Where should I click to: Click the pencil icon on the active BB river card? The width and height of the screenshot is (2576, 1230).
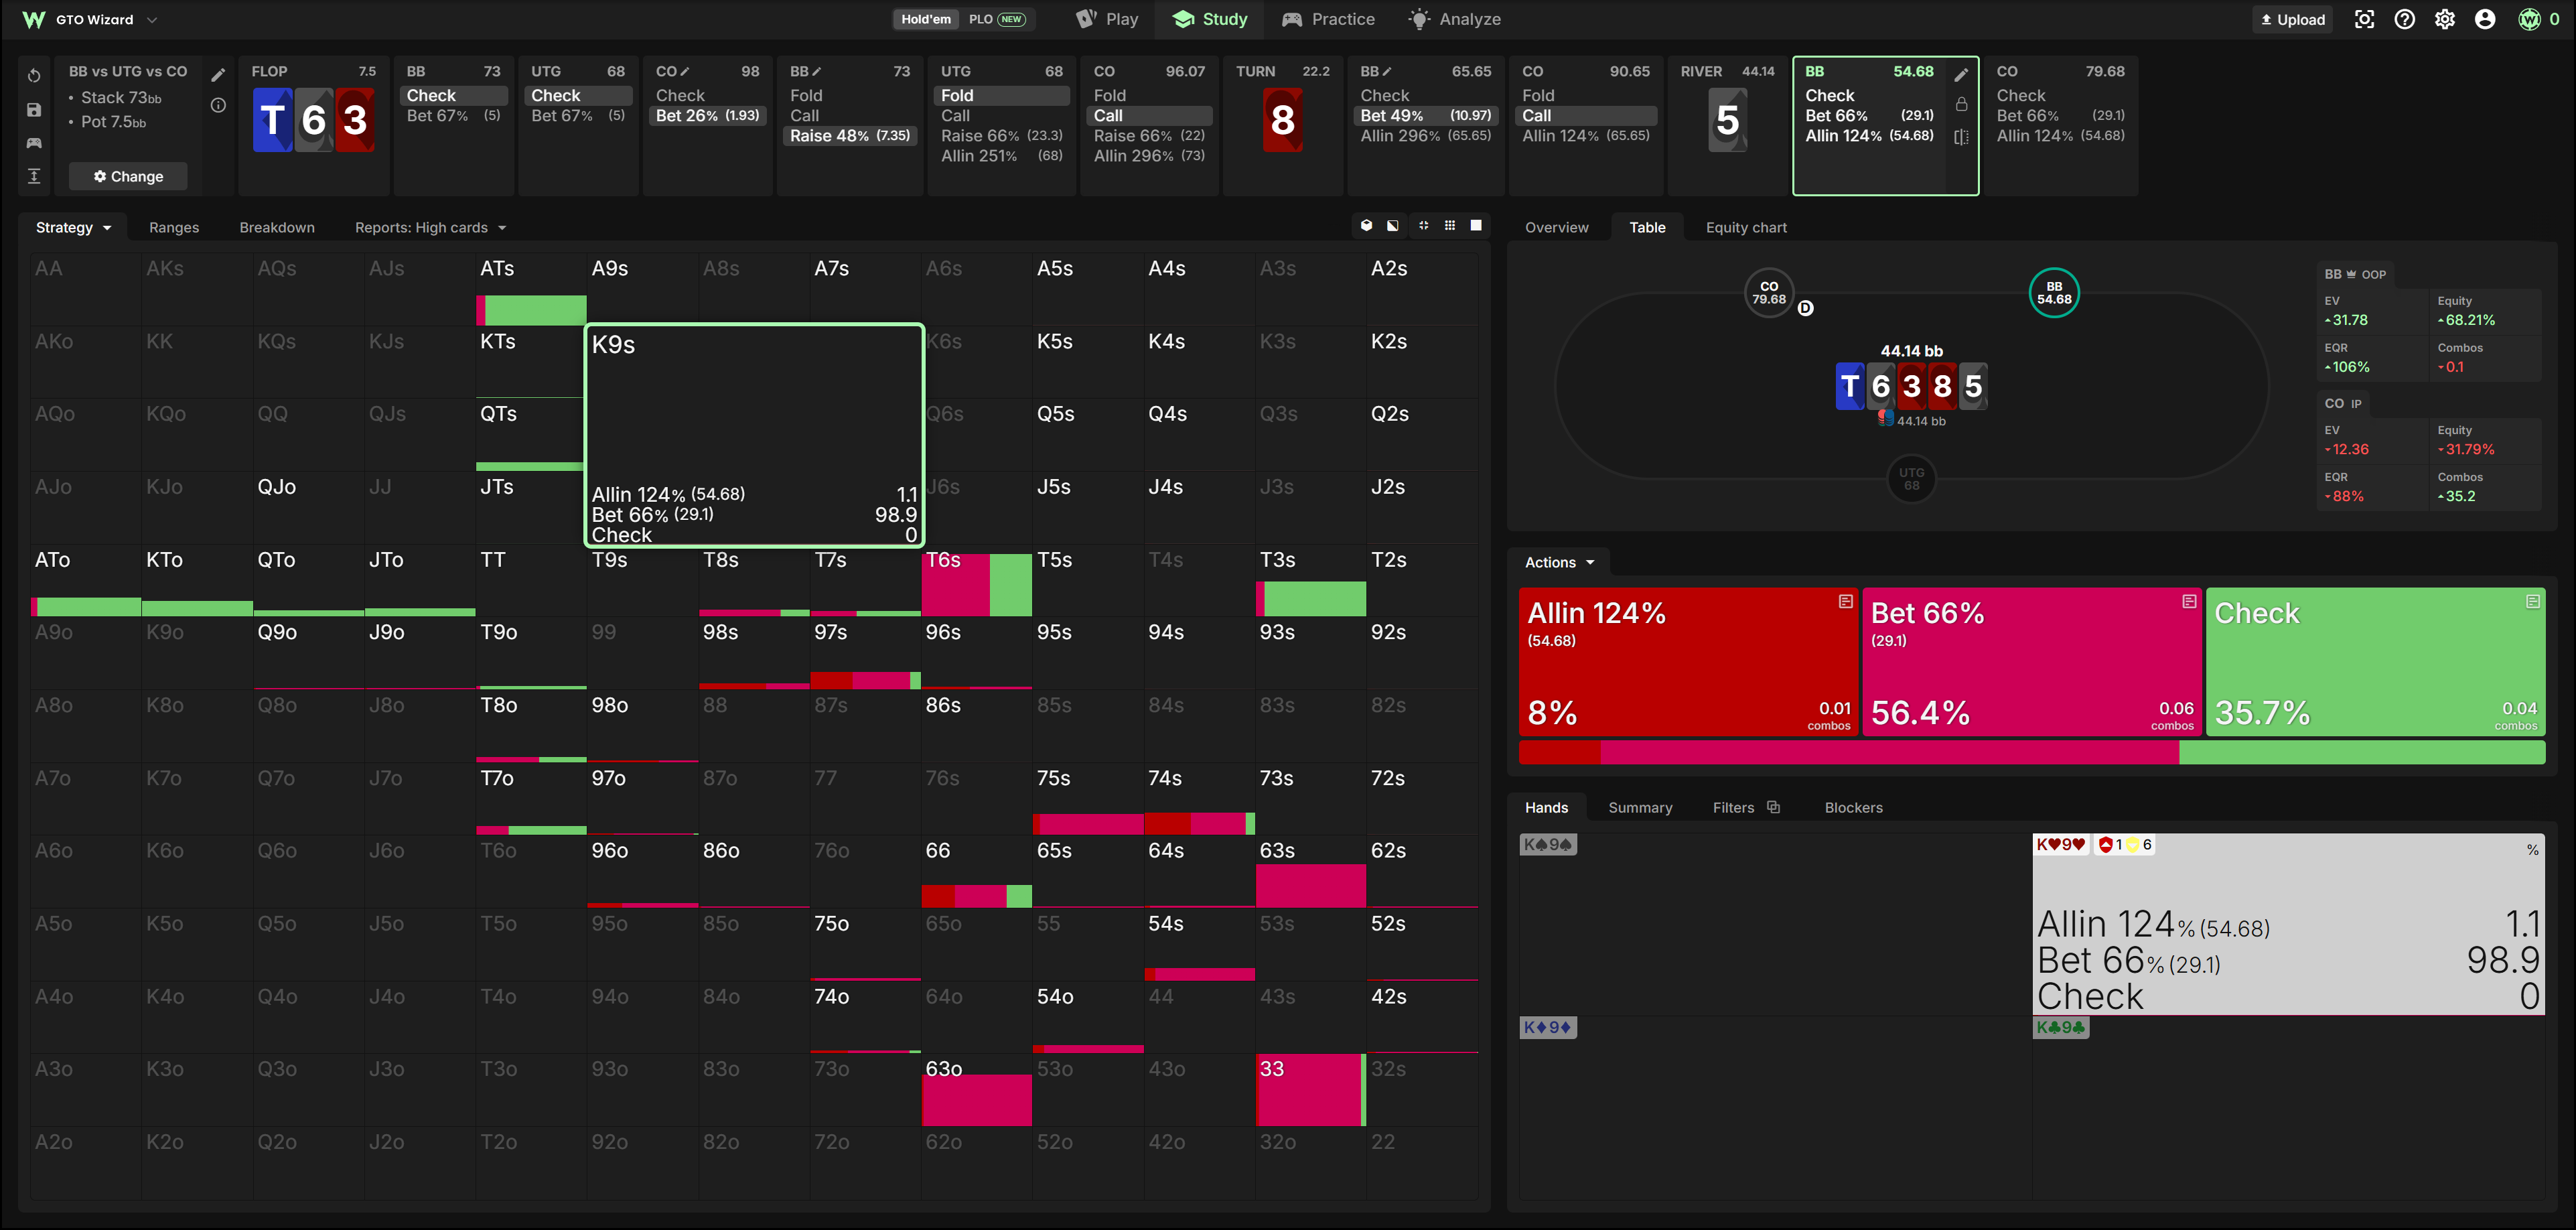pos(1961,75)
